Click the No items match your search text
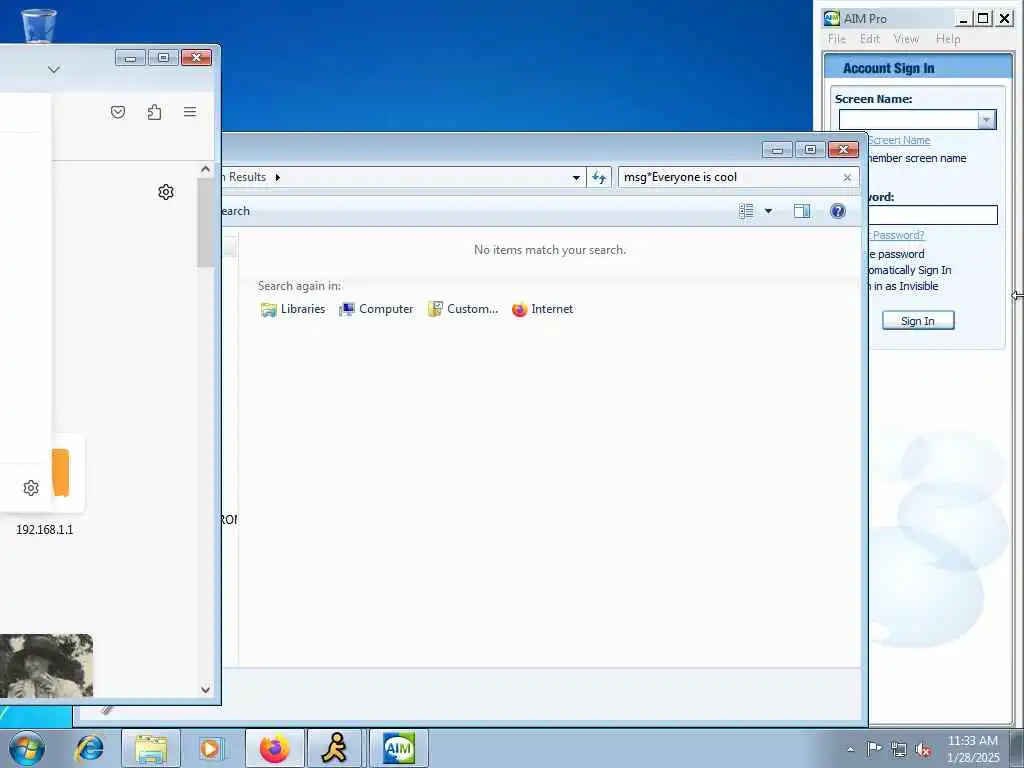The height and width of the screenshot is (768, 1024). click(550, 250)
